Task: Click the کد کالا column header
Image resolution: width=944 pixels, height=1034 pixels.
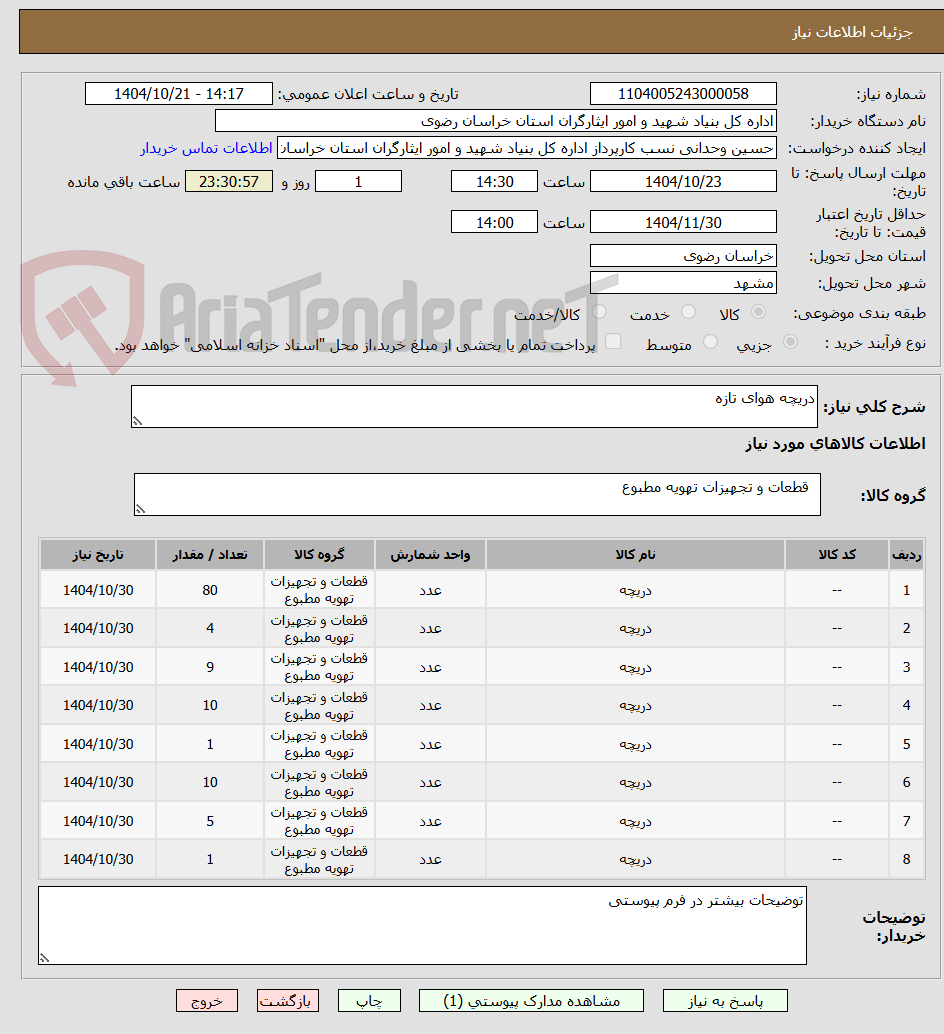Action: (x=837, y=555)
